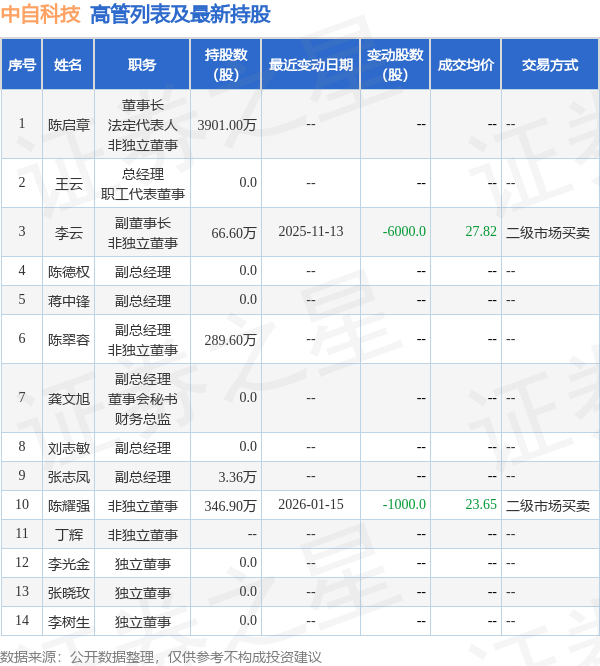Viewport: 600px width, 666px height.
Task: Click the position 法定代表人
Action: coord(143,125)
